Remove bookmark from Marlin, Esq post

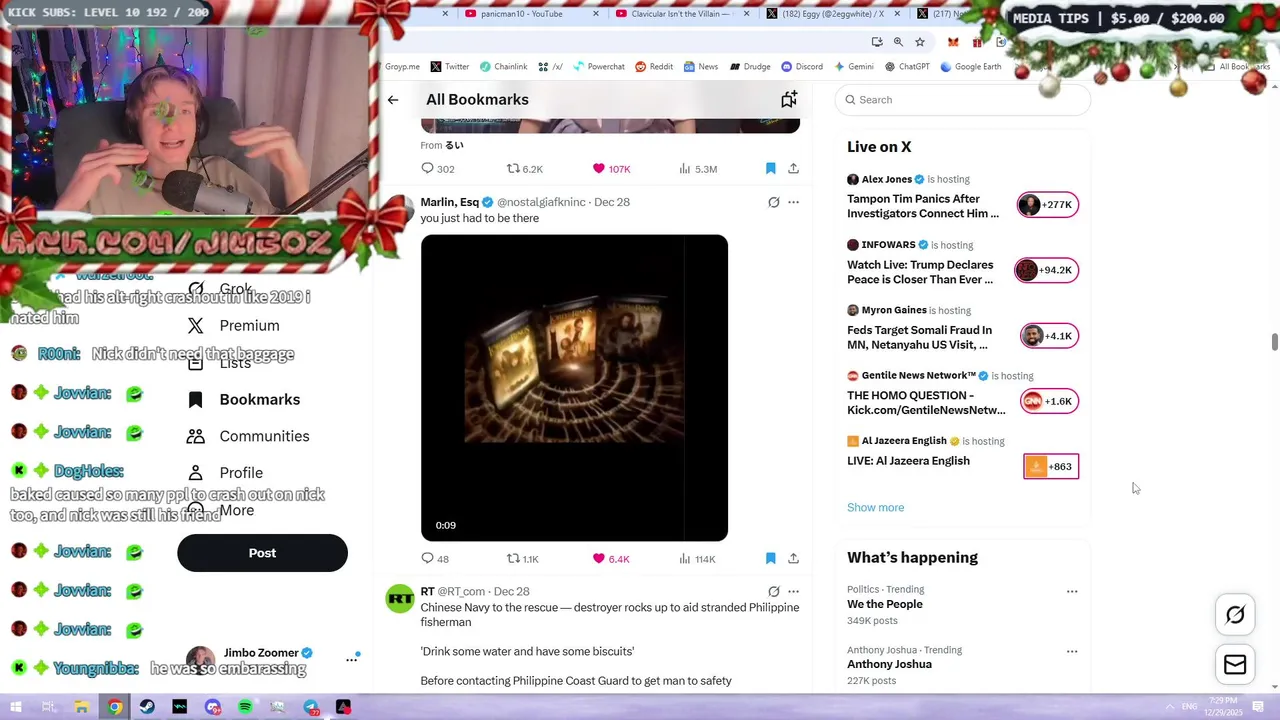[x=770, y=559]
